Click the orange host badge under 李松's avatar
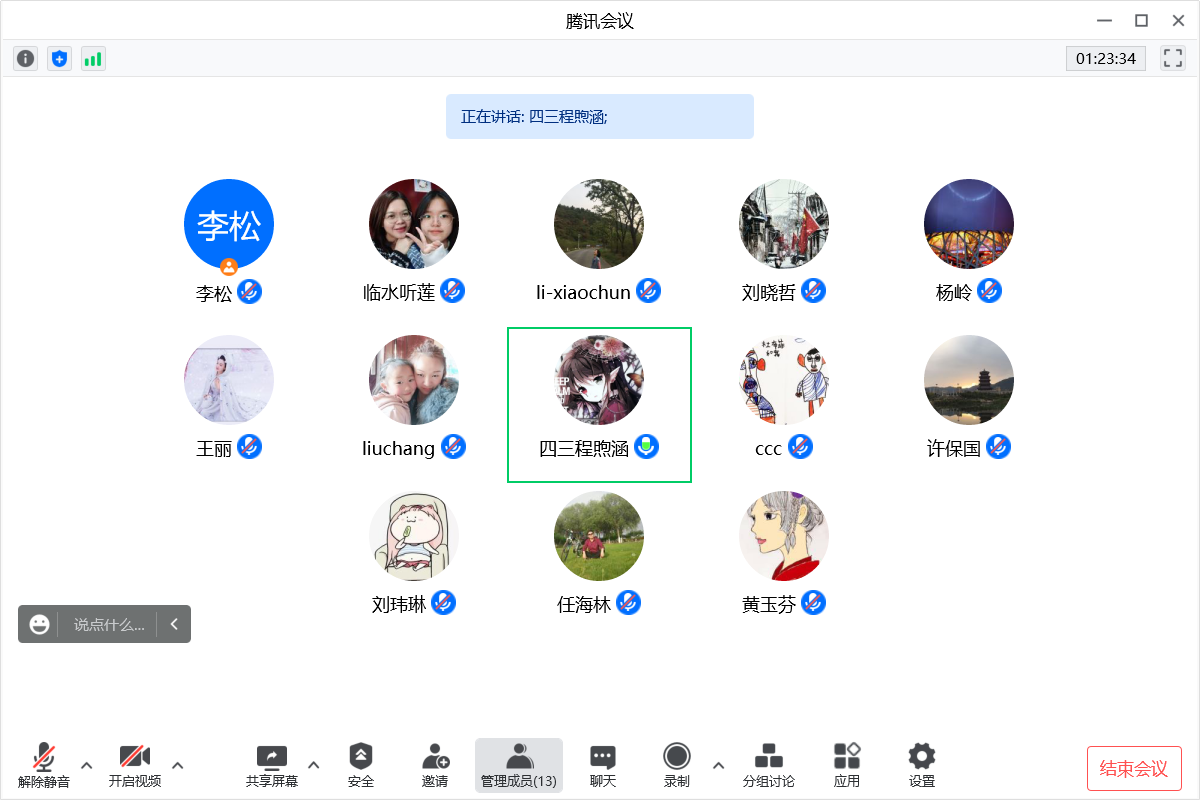This screenshot has height=800, width=1200. point(229,266)
